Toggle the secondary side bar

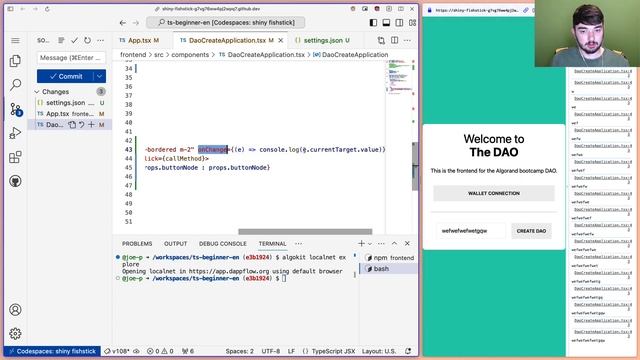(399, 23)
